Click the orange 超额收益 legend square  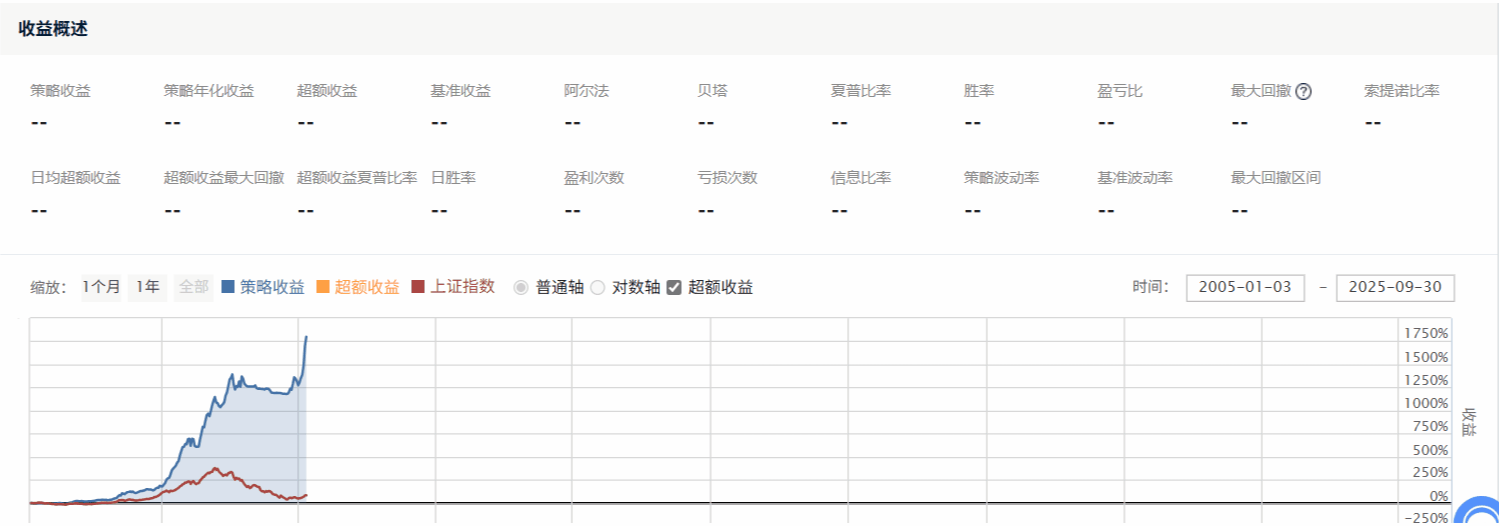pos(322,288)
